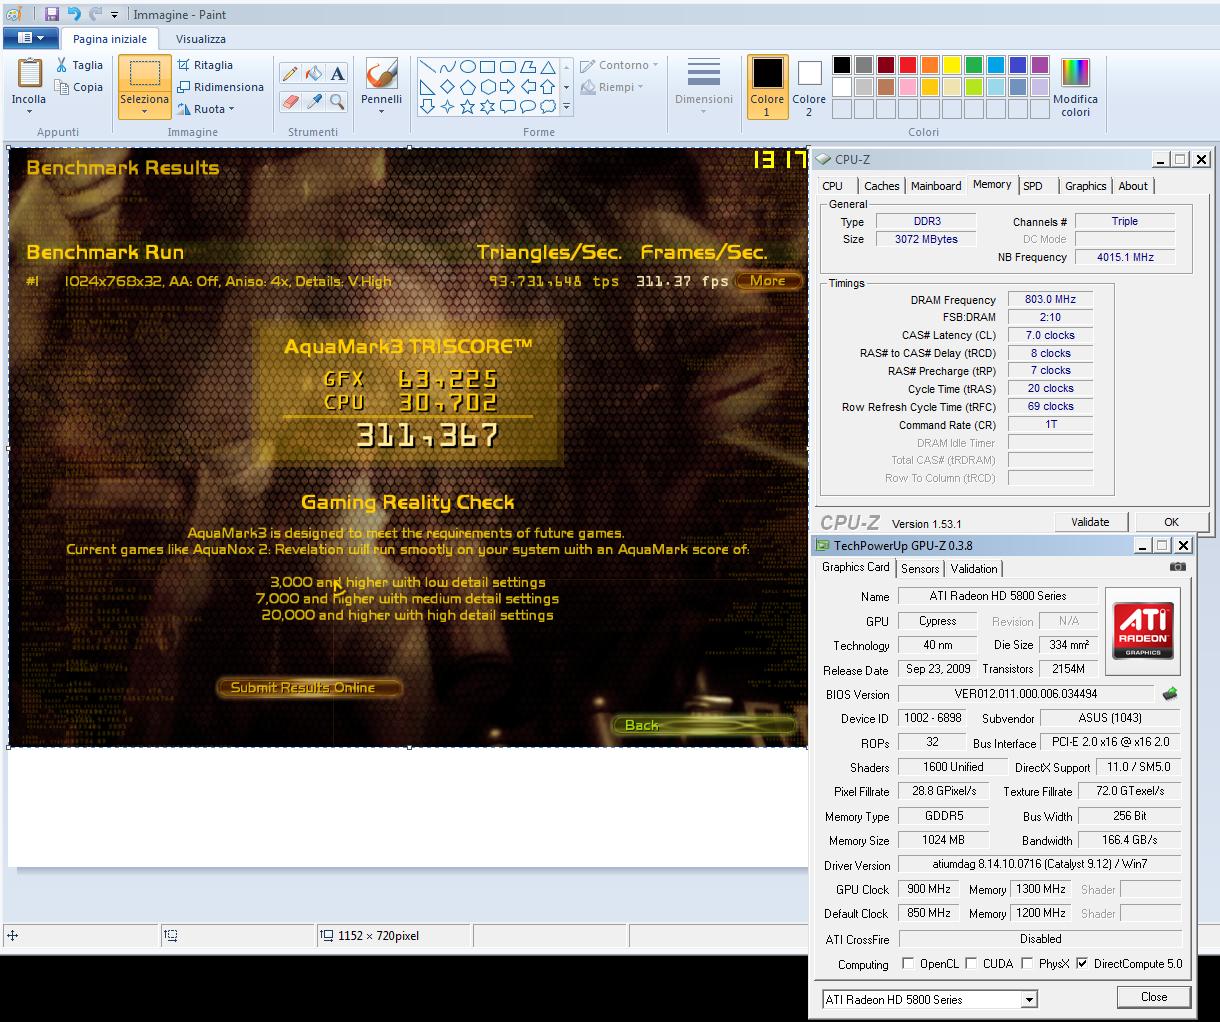
Task: Click the GPU-Z BIOS save chip icon
Action: [x=1170, y=693]
